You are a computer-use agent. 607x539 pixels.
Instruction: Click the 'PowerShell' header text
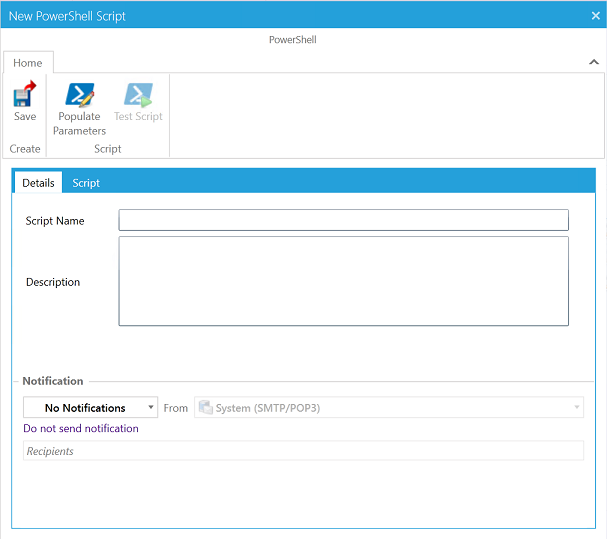(293, 39)
